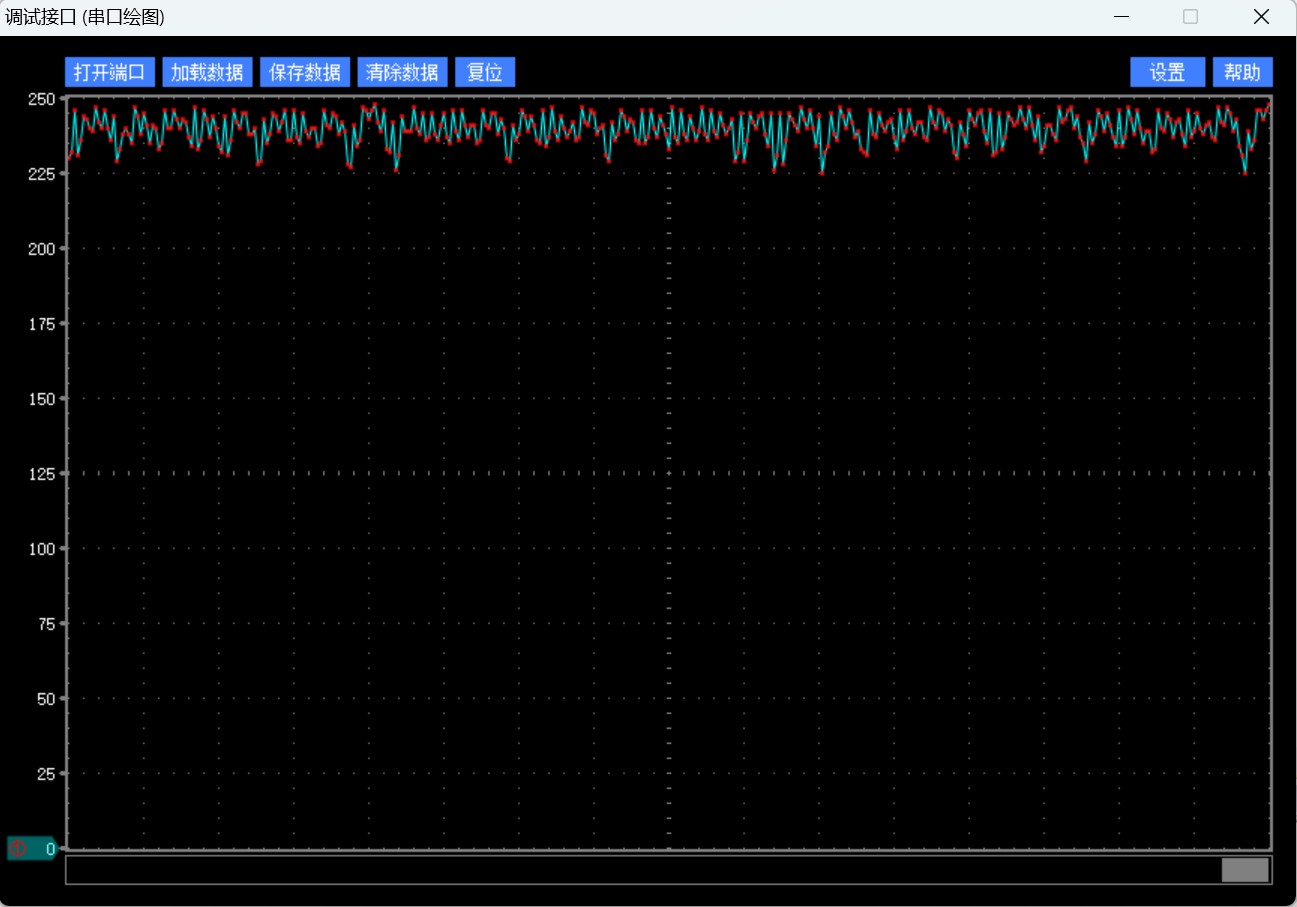Image resolution: width=1297 pixels, height=907 pixels.
Task: Close the serial plotter window
Action: coord(1261,17)
